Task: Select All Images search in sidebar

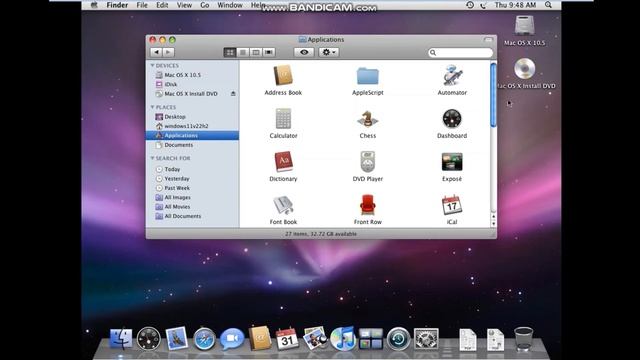Action: pyautogui.click(x=192, y=198)
